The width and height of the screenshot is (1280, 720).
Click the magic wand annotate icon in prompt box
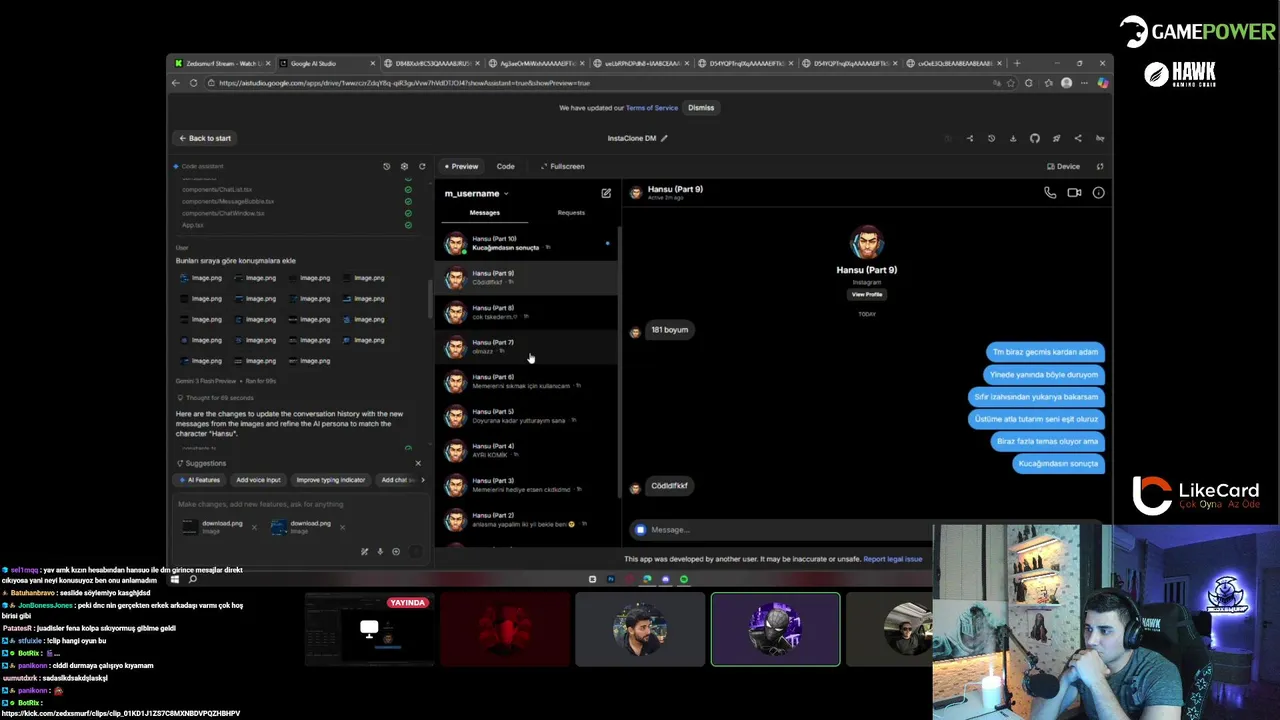[x=364, y=551]
